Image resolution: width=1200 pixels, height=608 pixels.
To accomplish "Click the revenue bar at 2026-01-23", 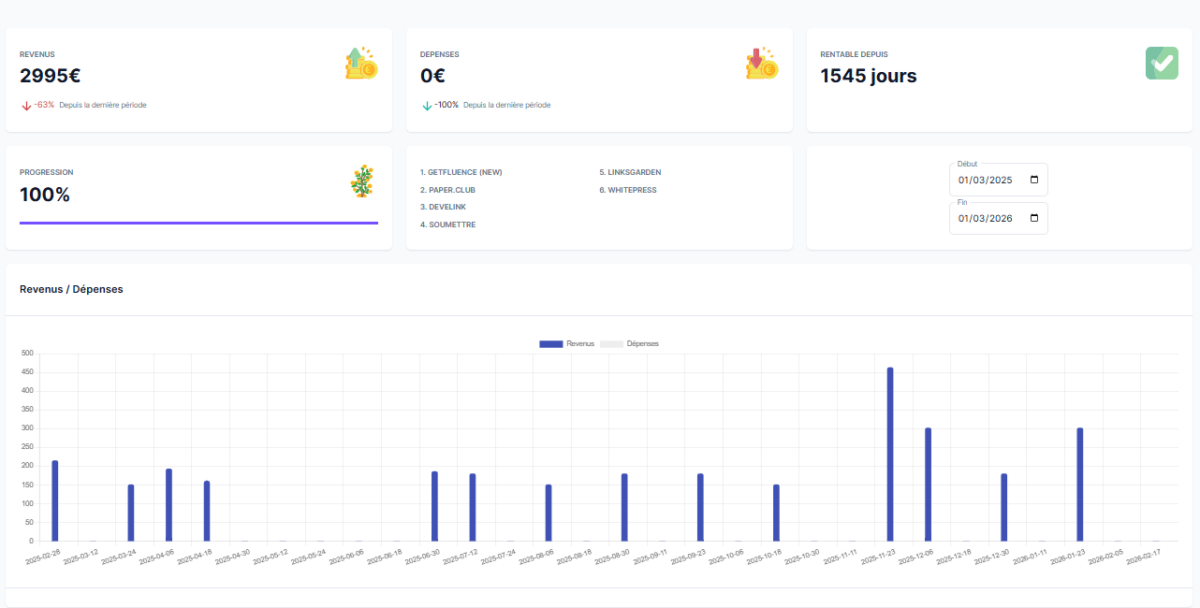I will pos(1080,485).
